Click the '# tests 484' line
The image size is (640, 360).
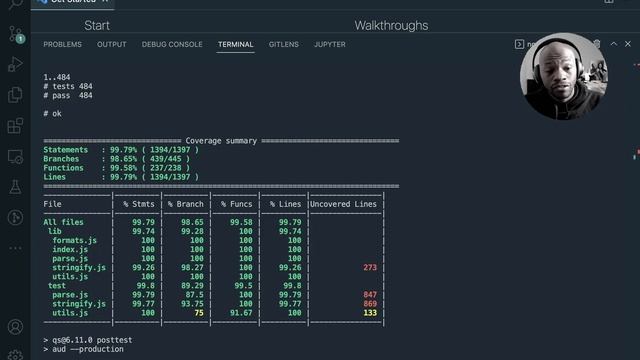click(x=68, y=87)
